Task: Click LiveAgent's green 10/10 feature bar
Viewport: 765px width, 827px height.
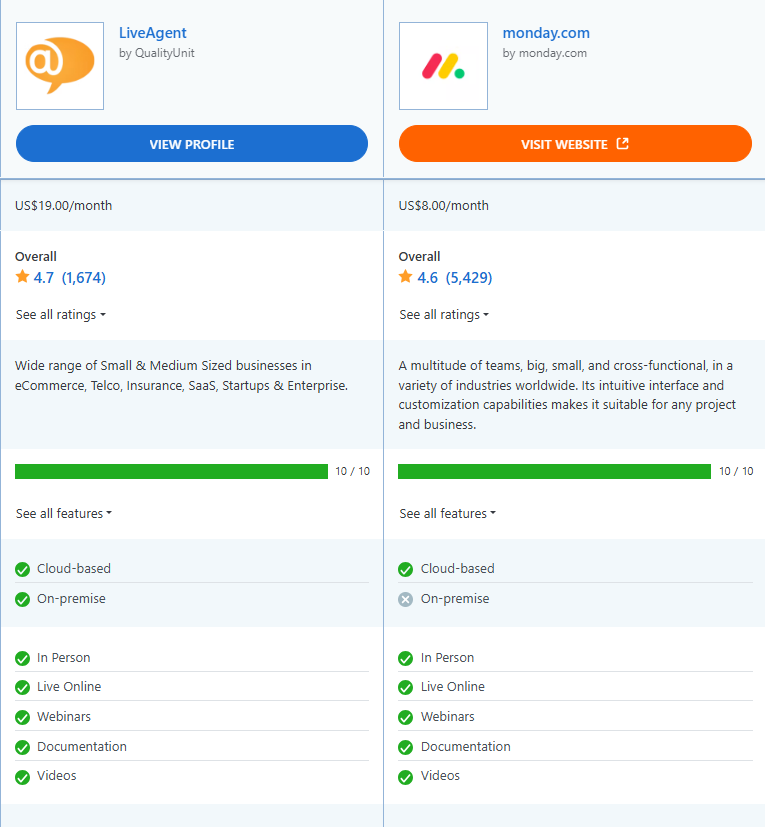Action: 170,470
